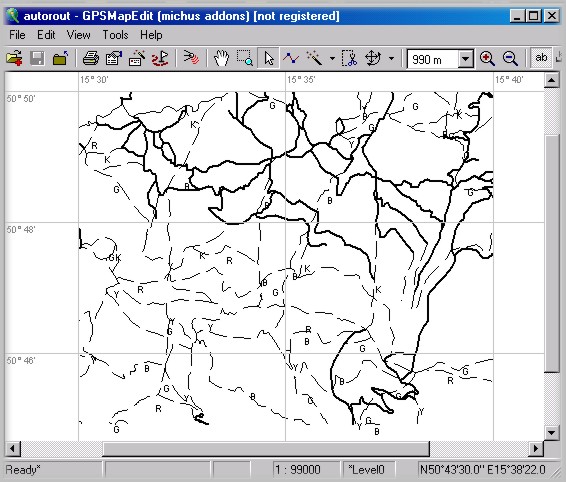Expand the Transform tool dropdown arrow
Screen dimensions: 566x482
(391, 58)
